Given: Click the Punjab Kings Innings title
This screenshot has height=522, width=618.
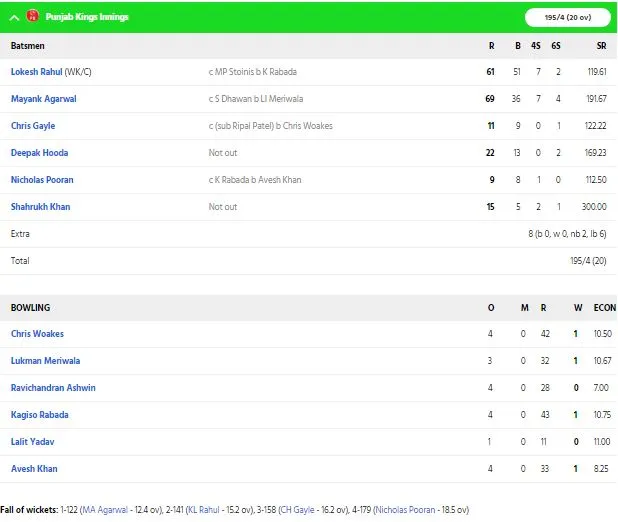Looking at the screenshot, I should pyautogui.click(x=87, y=17).
